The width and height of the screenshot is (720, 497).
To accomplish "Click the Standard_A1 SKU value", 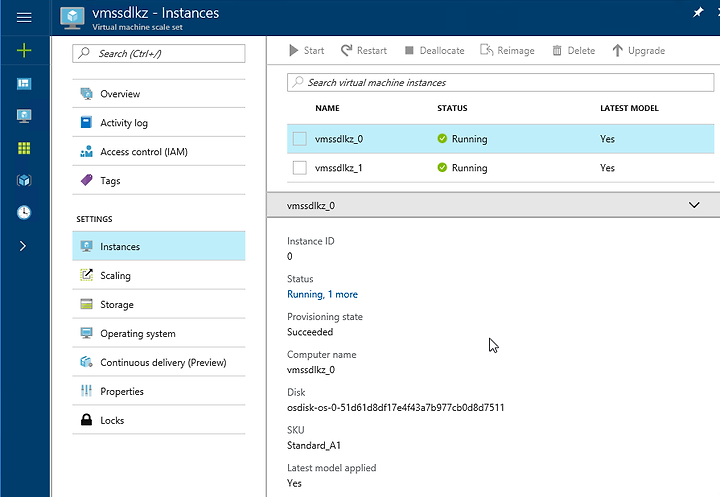I will tap(314, 445).
